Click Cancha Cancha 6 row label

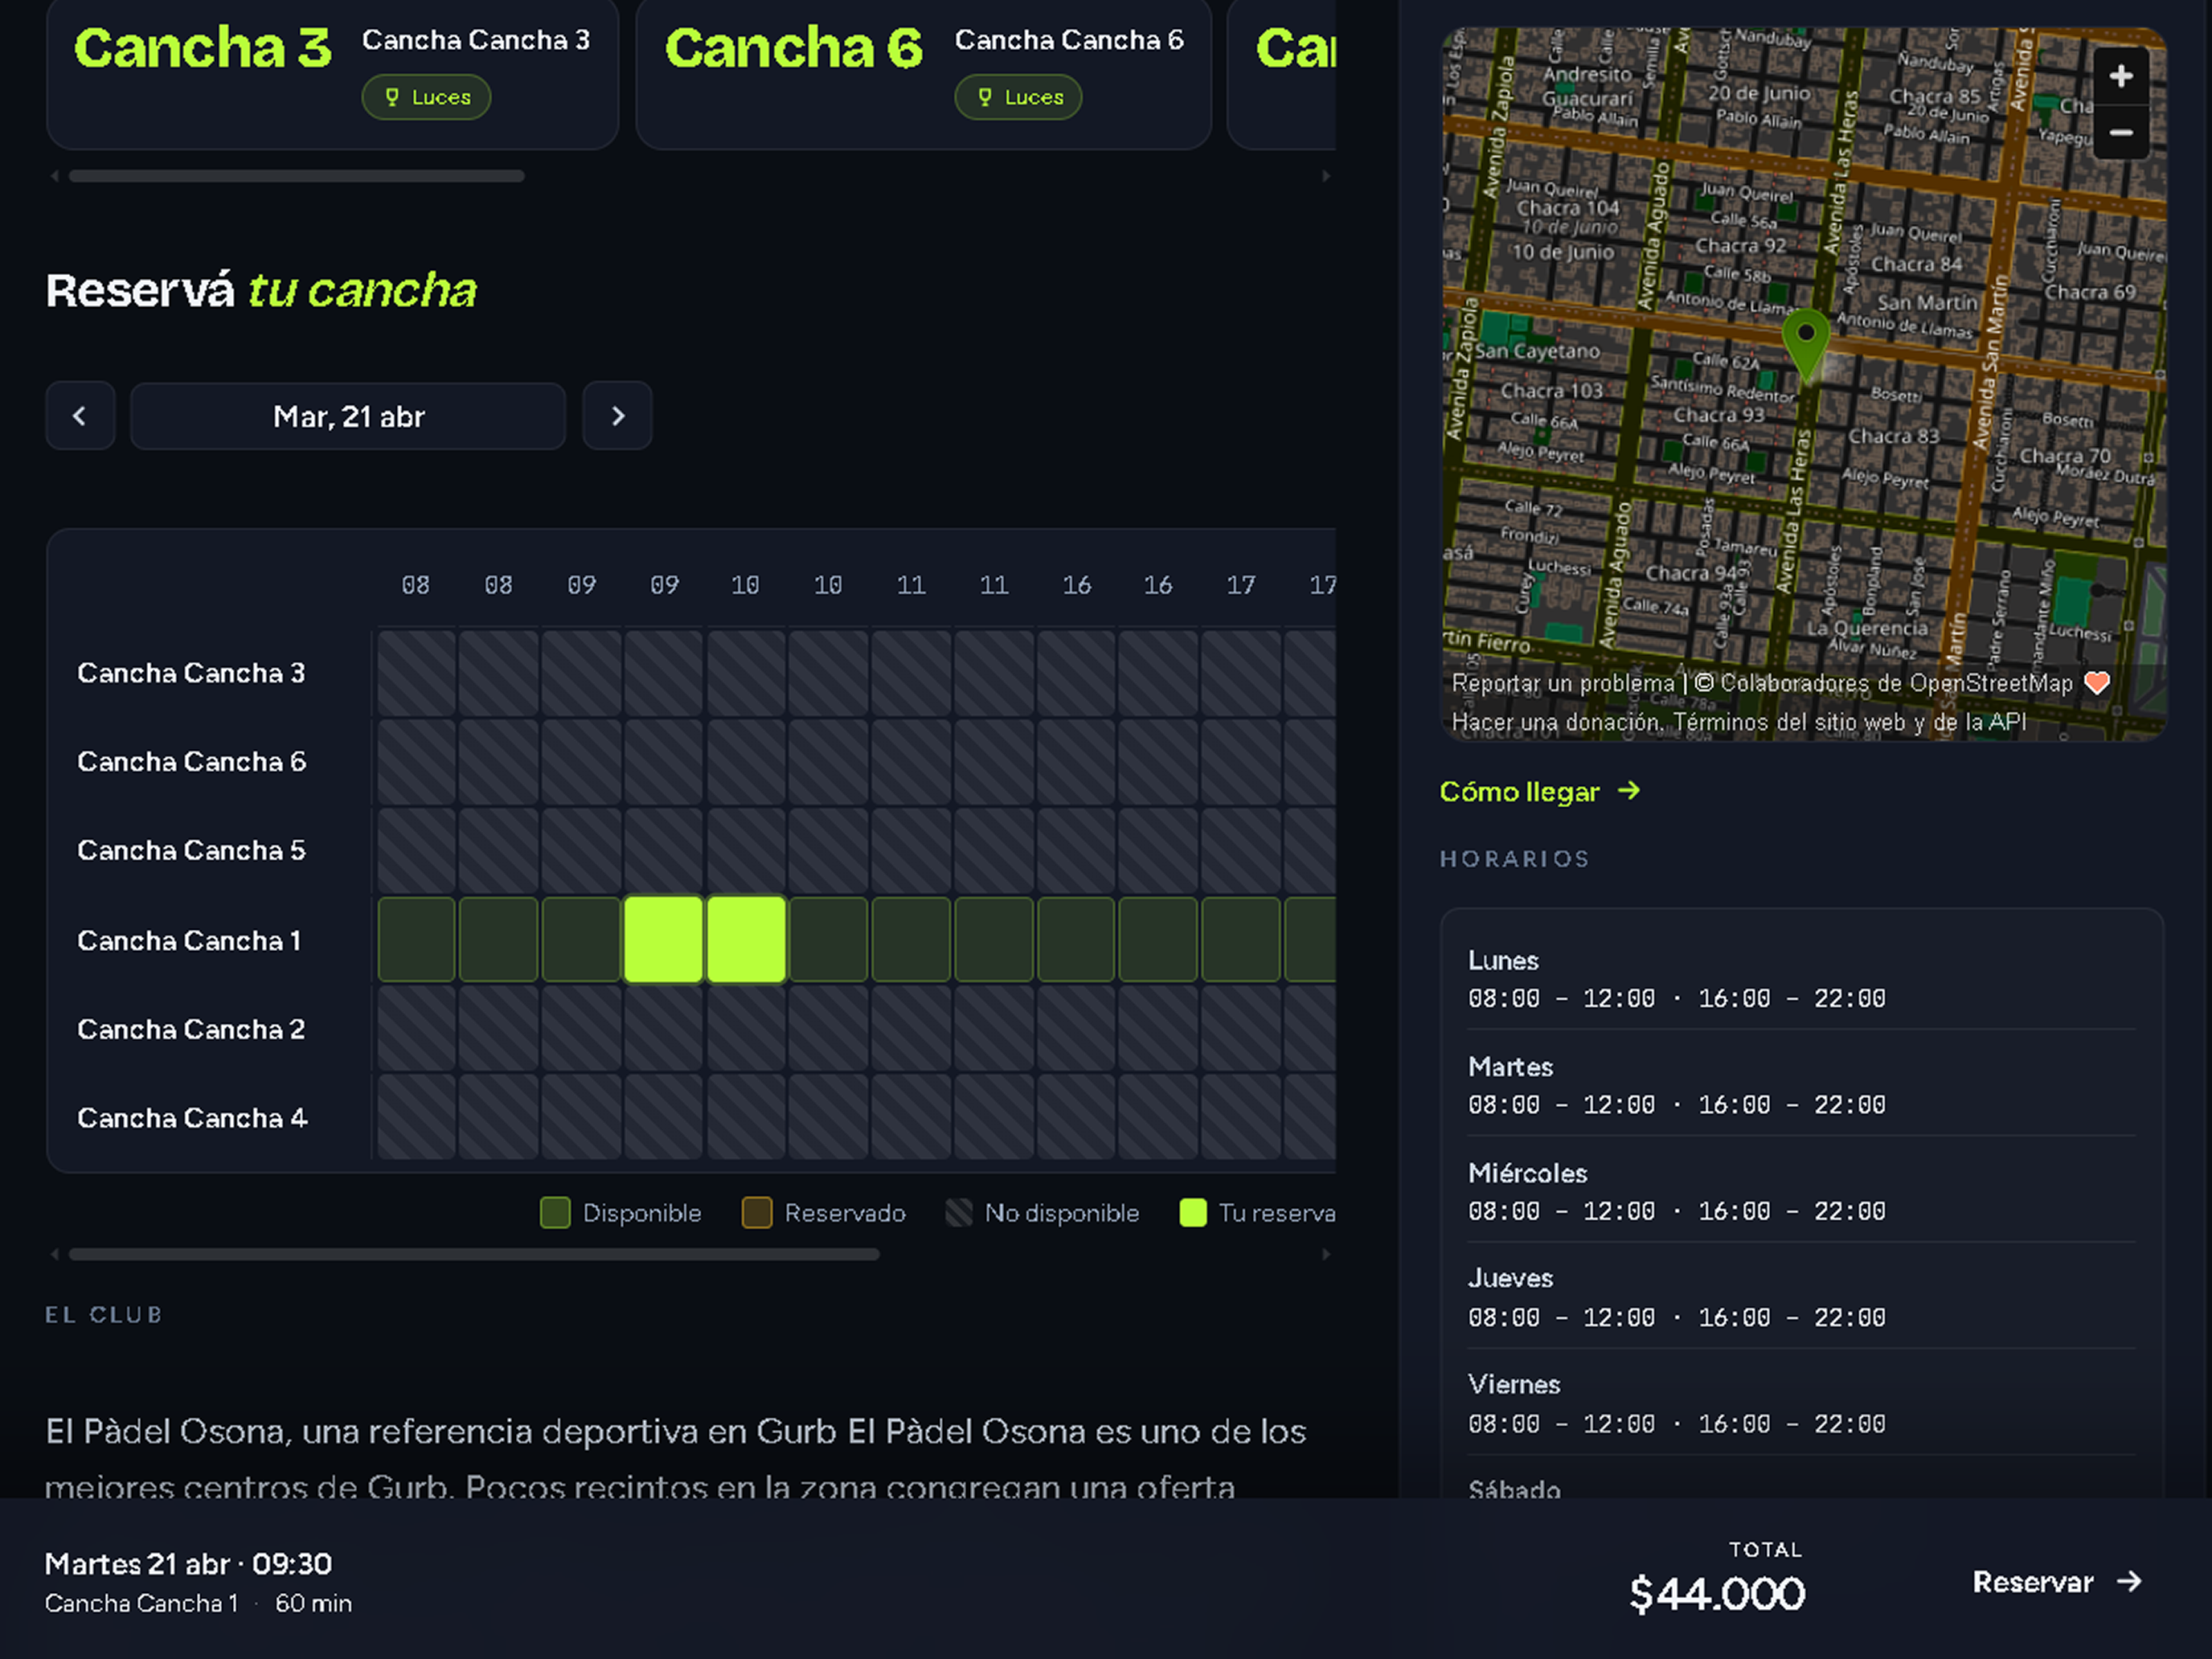click(x=192, y=762)
